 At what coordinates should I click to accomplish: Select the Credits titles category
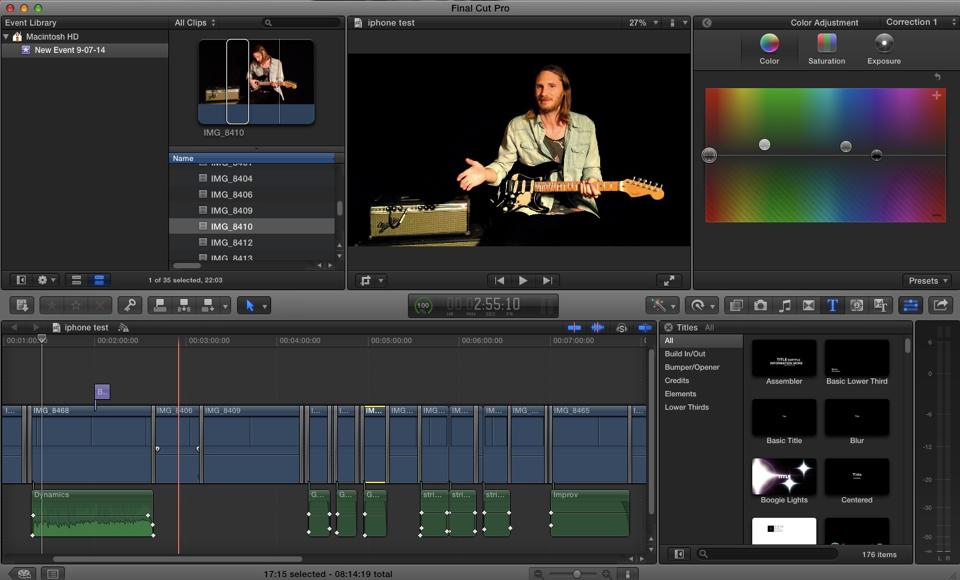[x=677, y=381]
